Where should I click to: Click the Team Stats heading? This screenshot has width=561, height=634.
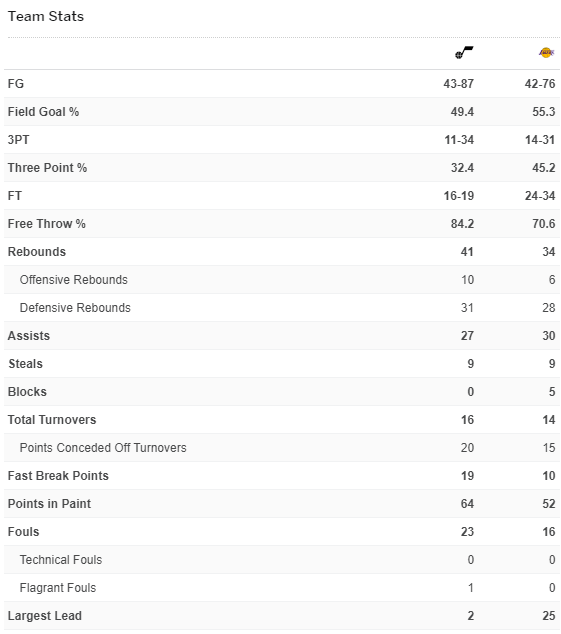pyautogui.click(x=46, y=16)
